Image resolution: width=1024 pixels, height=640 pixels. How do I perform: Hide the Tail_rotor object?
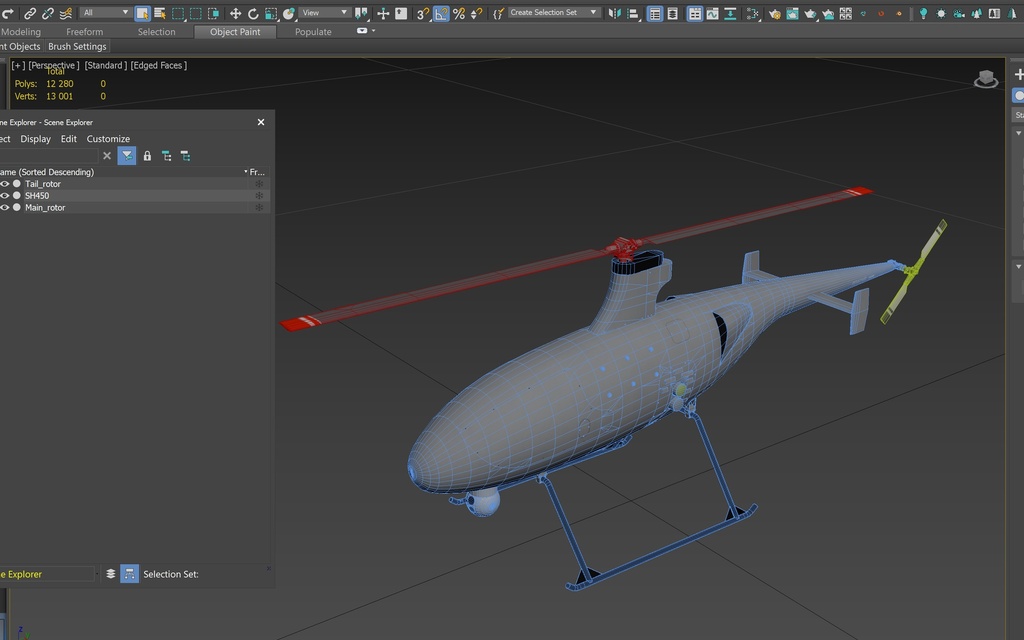pos(5,184)
